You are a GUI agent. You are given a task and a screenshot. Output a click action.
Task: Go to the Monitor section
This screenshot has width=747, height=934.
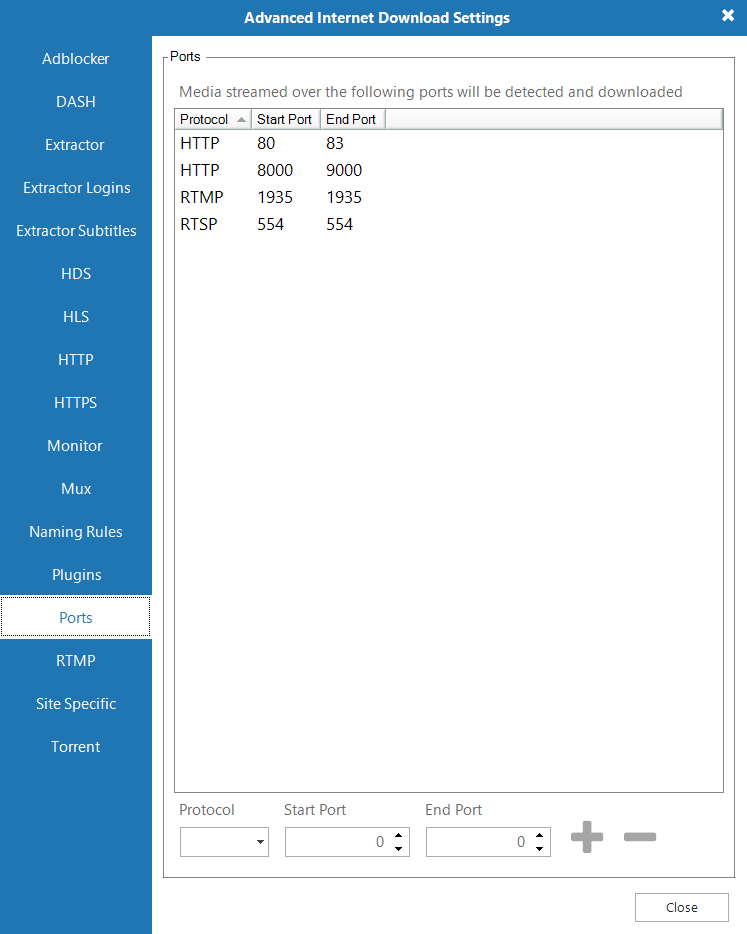[76, 446]
